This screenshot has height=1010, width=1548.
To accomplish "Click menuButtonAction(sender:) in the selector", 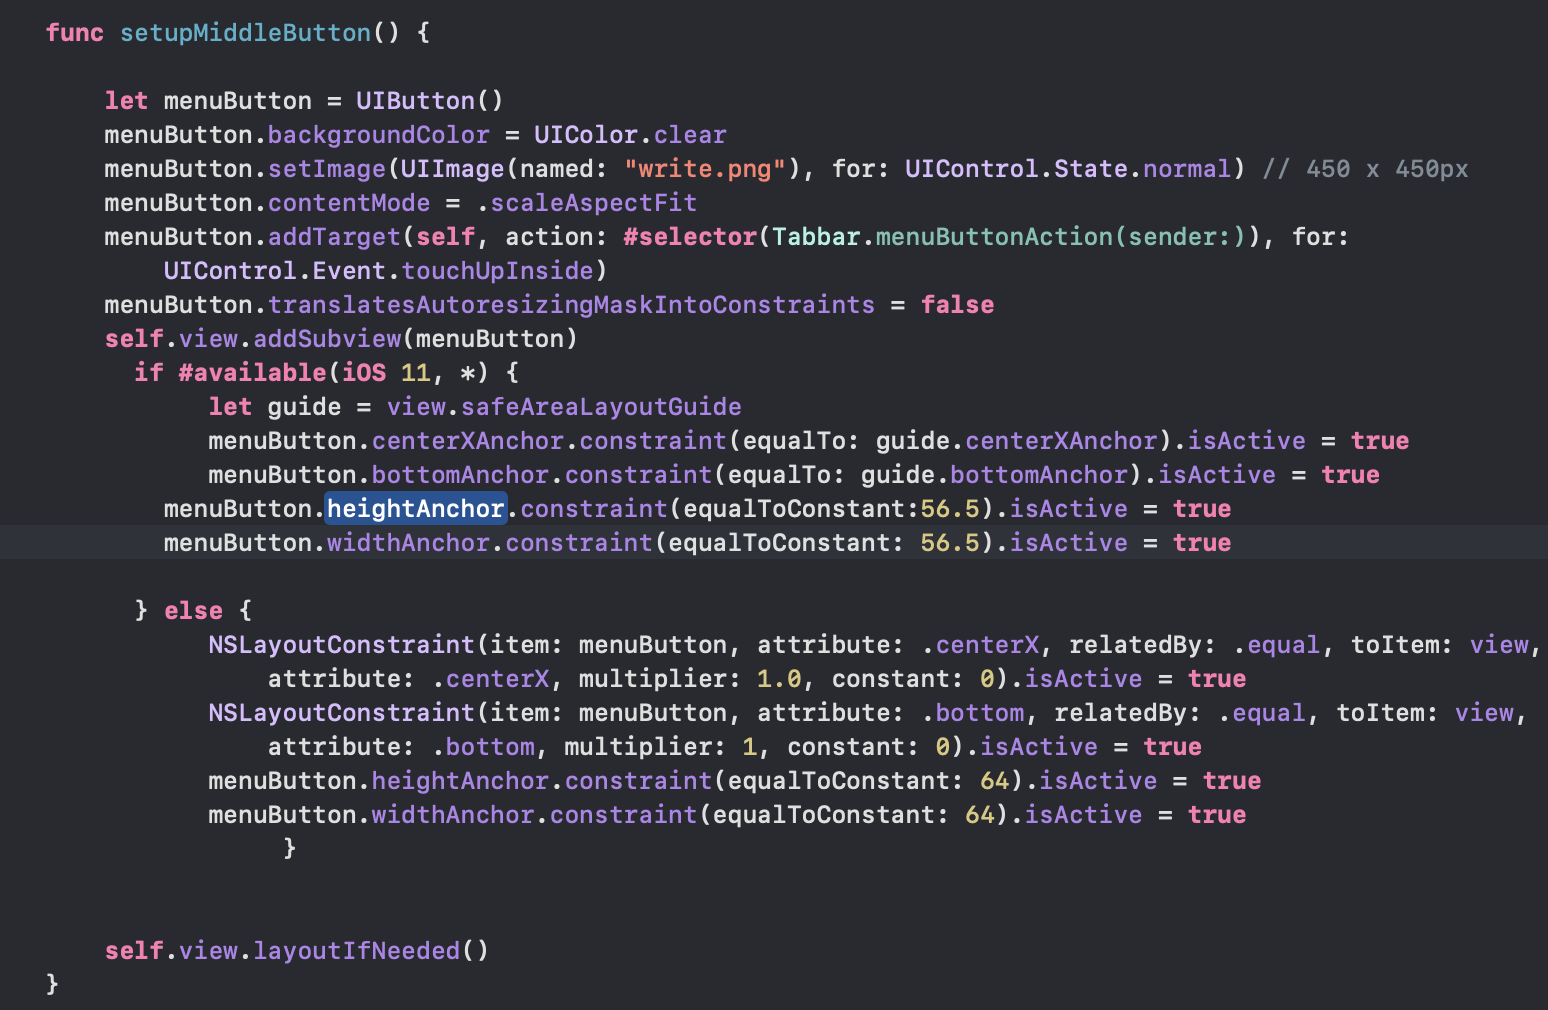I will 1060,237.
